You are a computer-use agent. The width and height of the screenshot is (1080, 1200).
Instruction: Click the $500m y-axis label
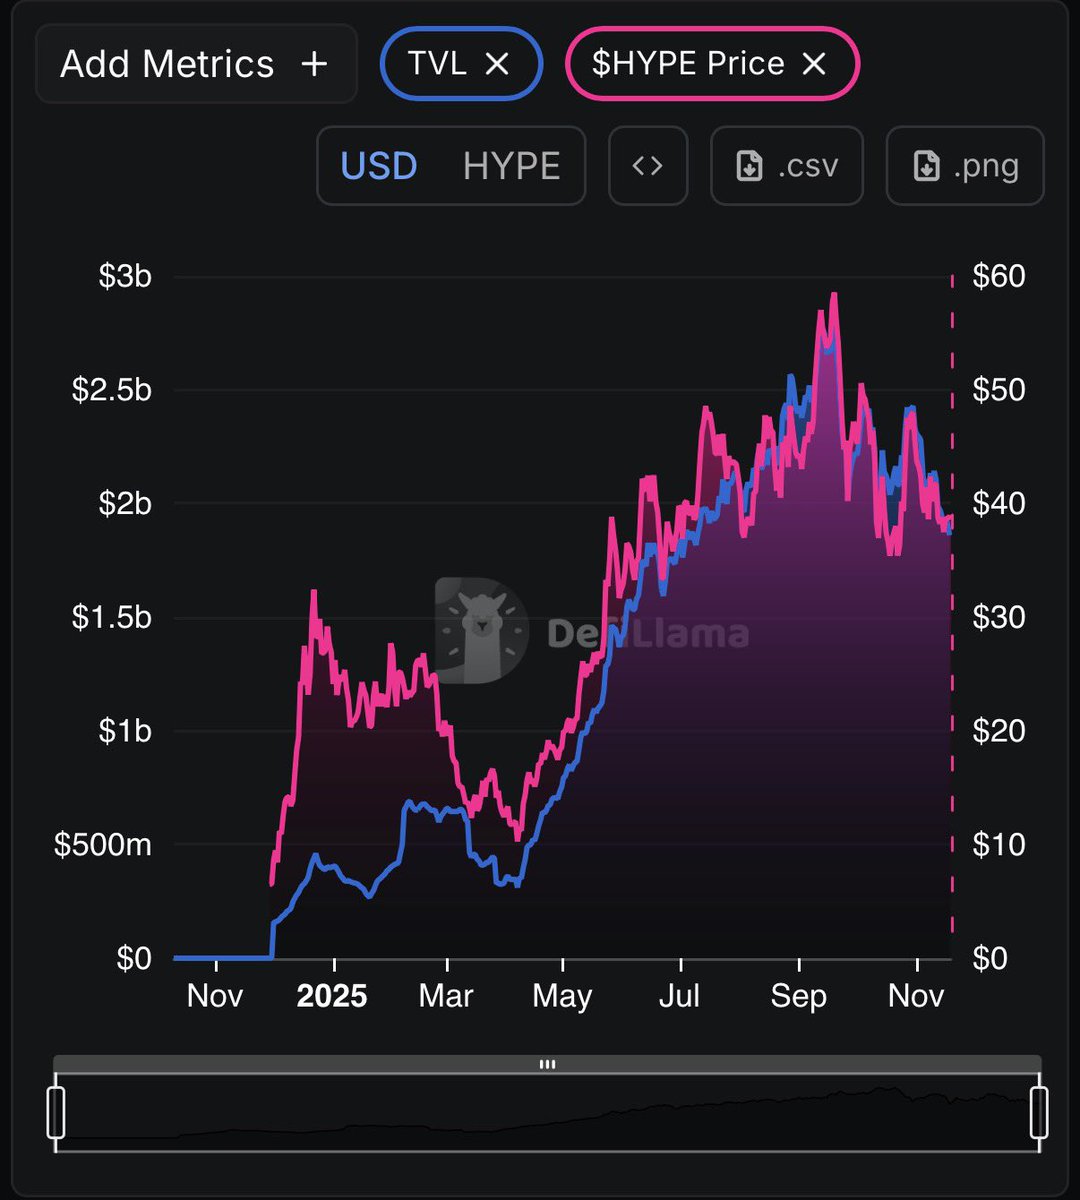point(103,845)
